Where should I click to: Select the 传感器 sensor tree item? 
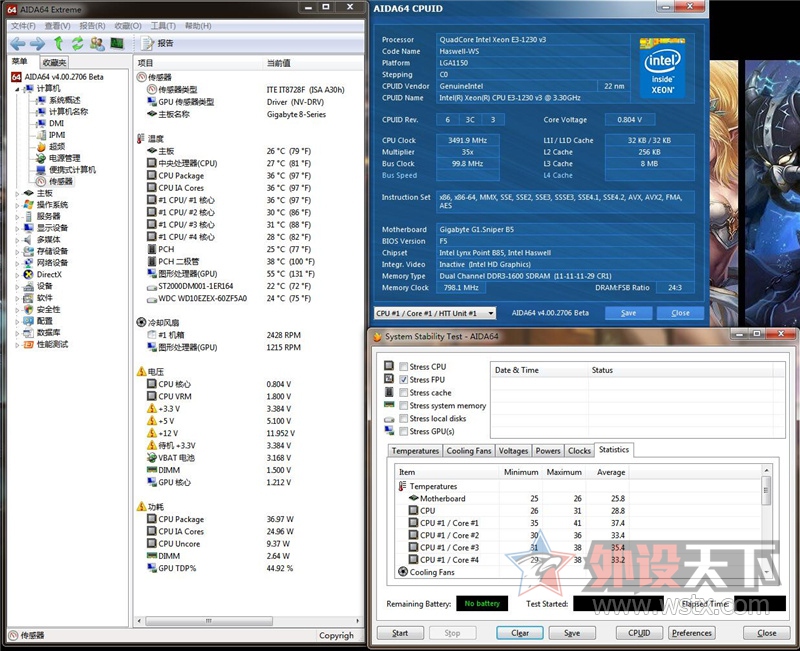tap(61, 181)
